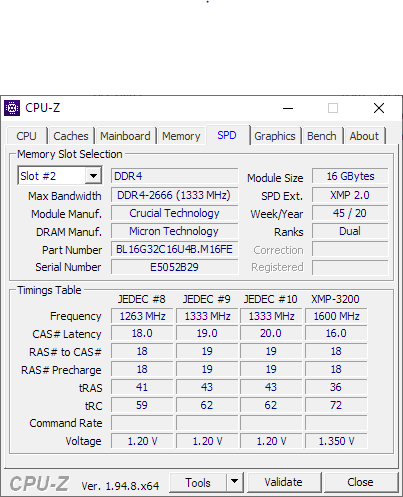Click the 72 tRC cell
403x497 pixels.
336,405
